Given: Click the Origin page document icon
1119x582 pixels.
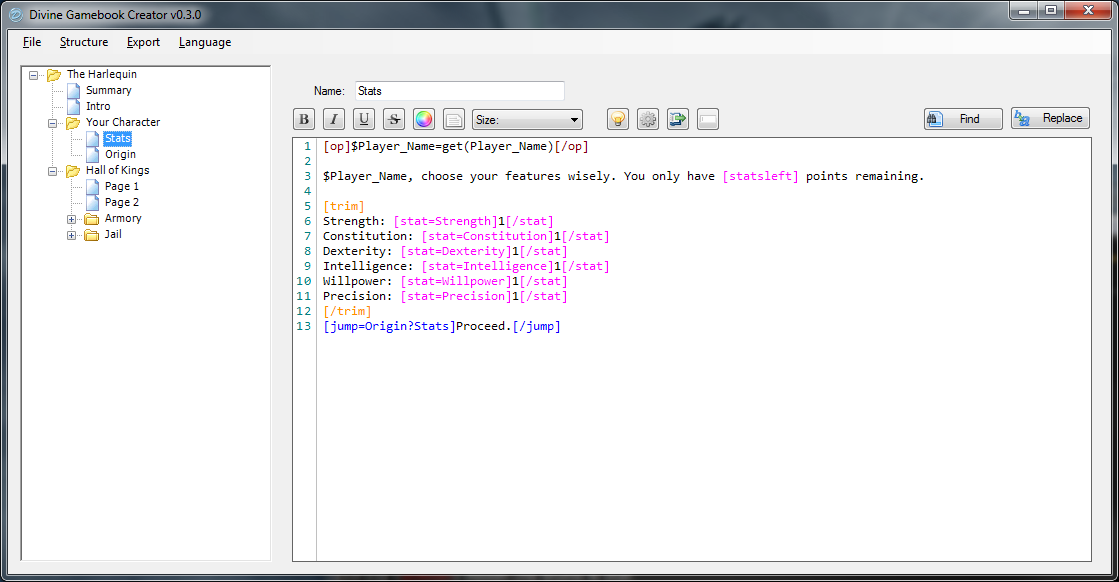Looking at the screenshot, I should point(92,154).
